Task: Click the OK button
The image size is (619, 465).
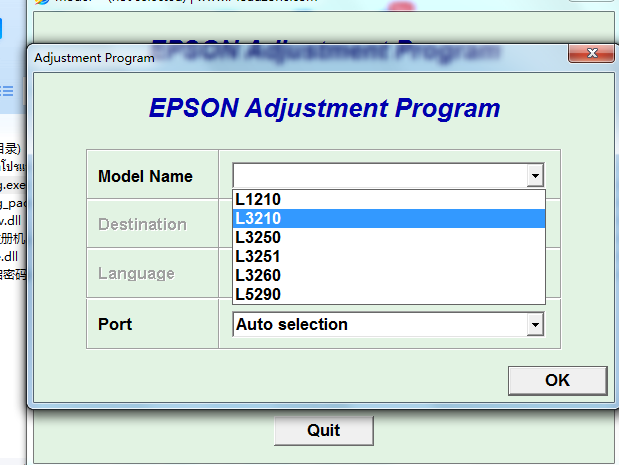Action: pos(557,381)
